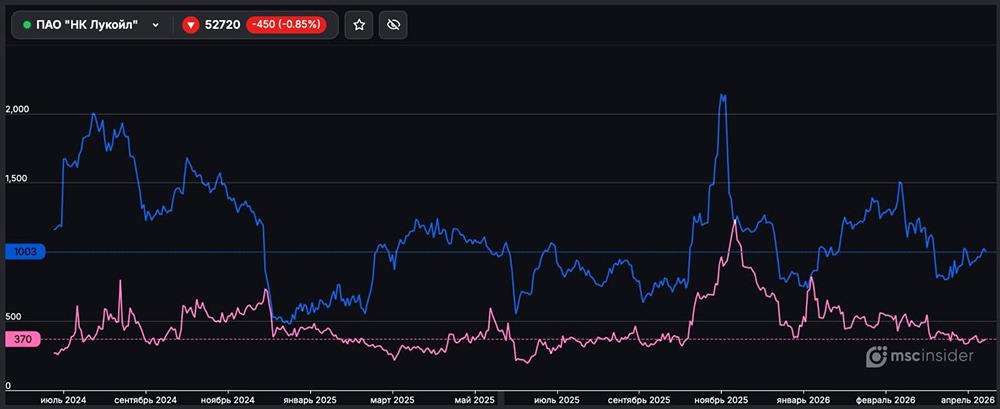Click the blue line's highest peak

[x=722, y=96]
